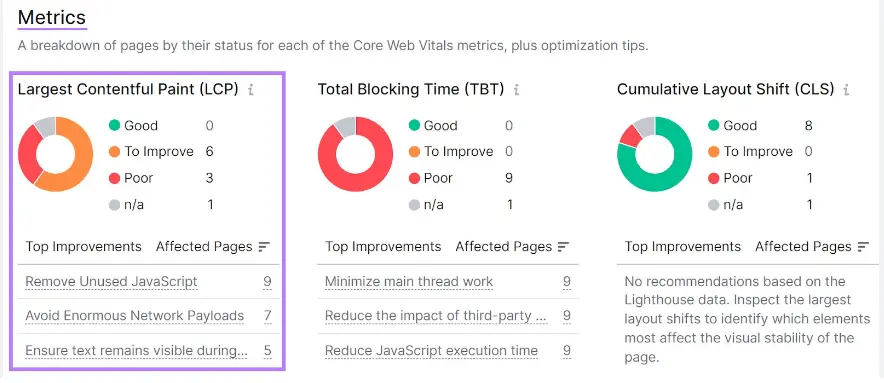The width and height of the screenshot is (884, 383).
Task: View 7 pages affected by network payloads
Action: (x=268, y=316)
